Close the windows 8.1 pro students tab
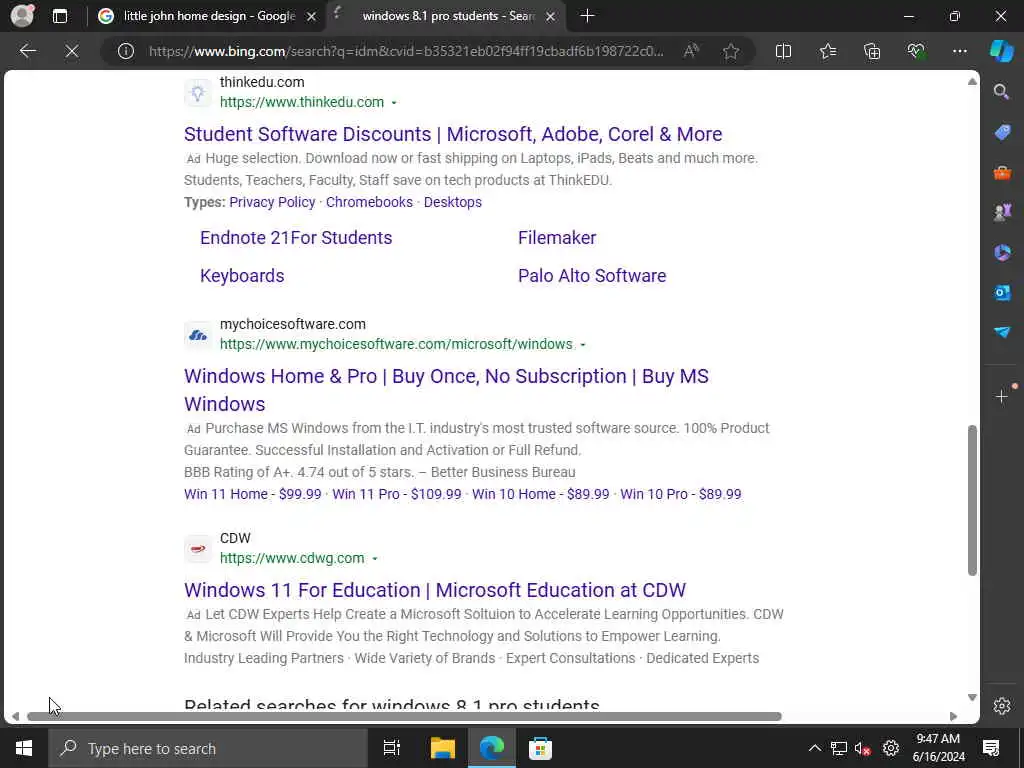This screenshot has width=1024, height=768. (551, 16)
